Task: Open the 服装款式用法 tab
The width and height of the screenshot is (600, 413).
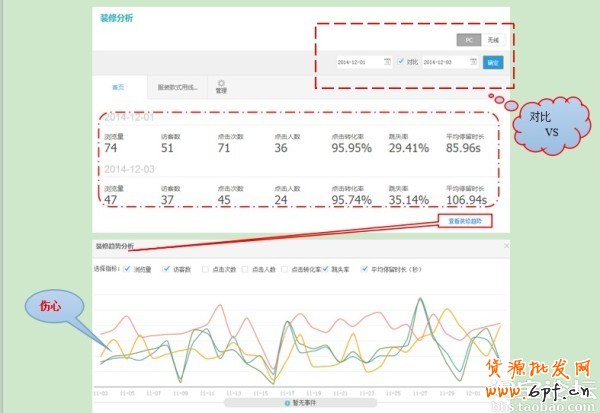Action: [177, 87]
